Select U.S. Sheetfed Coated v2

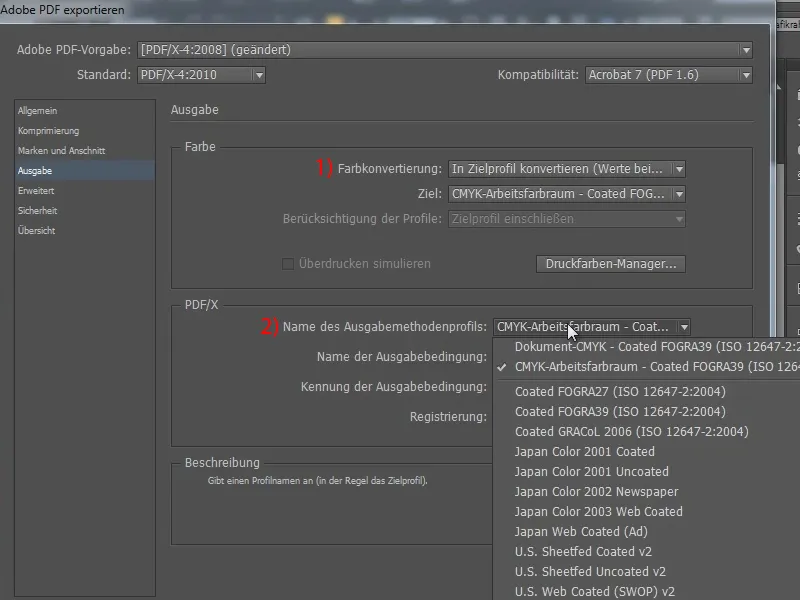(x=646, y=552)
